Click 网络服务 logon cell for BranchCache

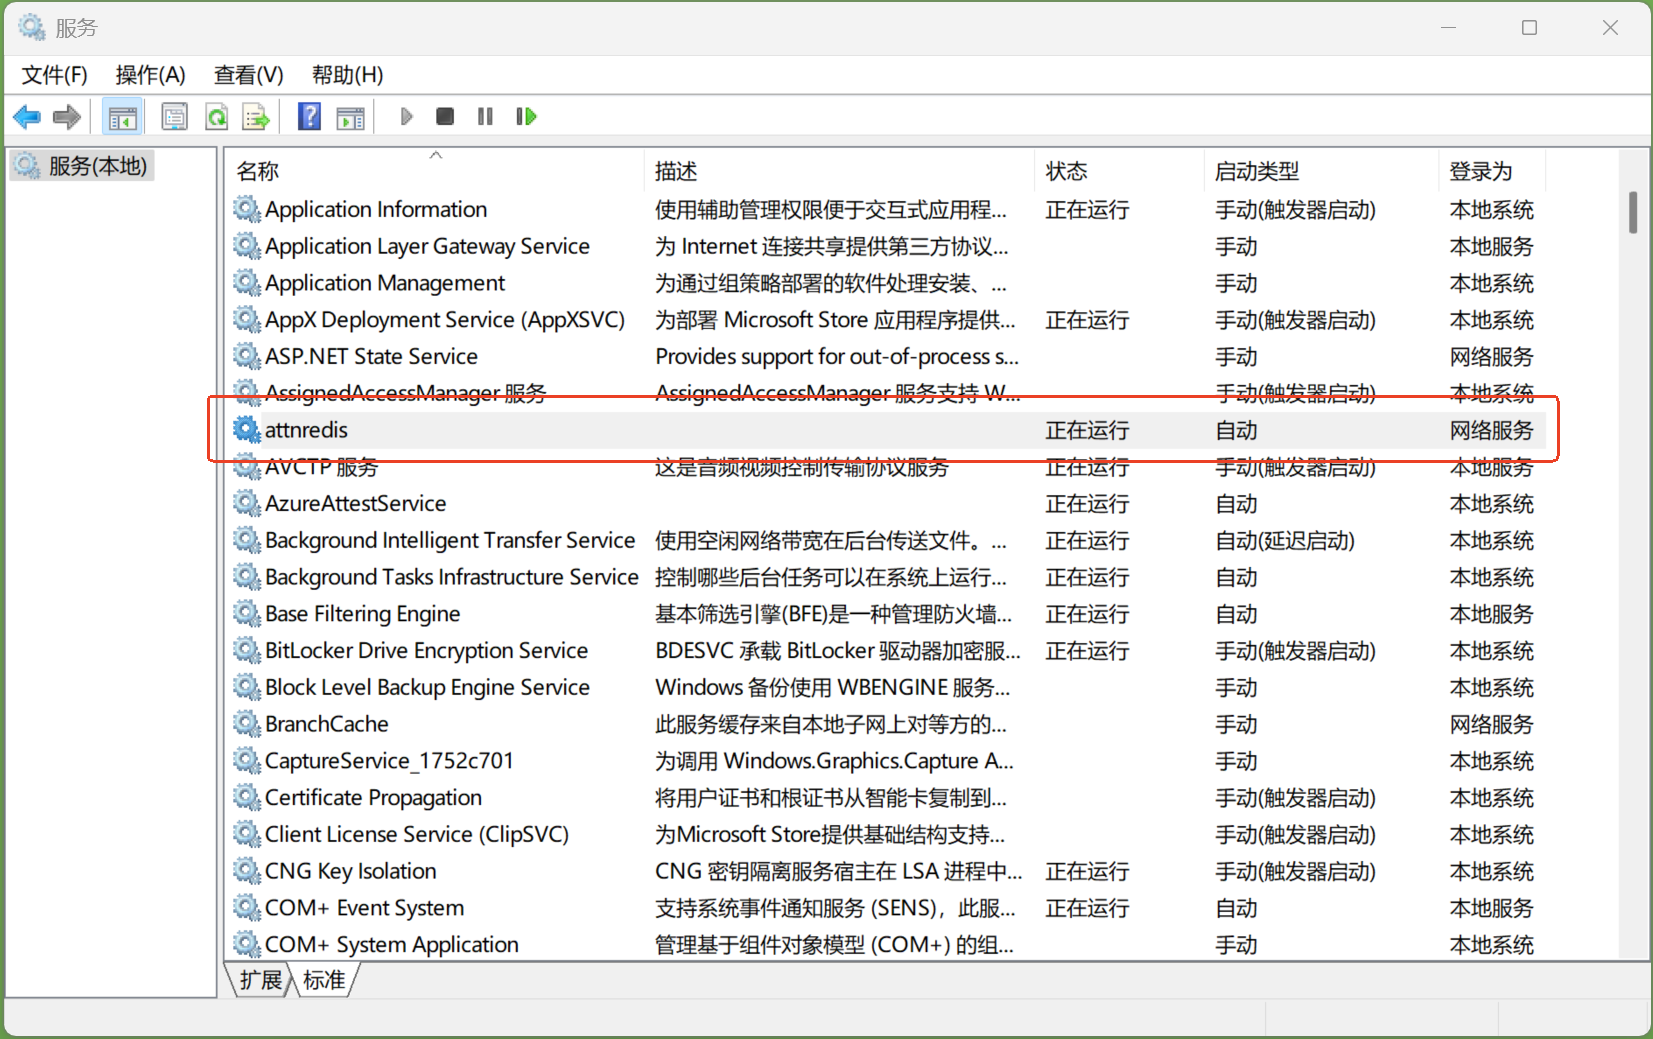(1491, 724)
